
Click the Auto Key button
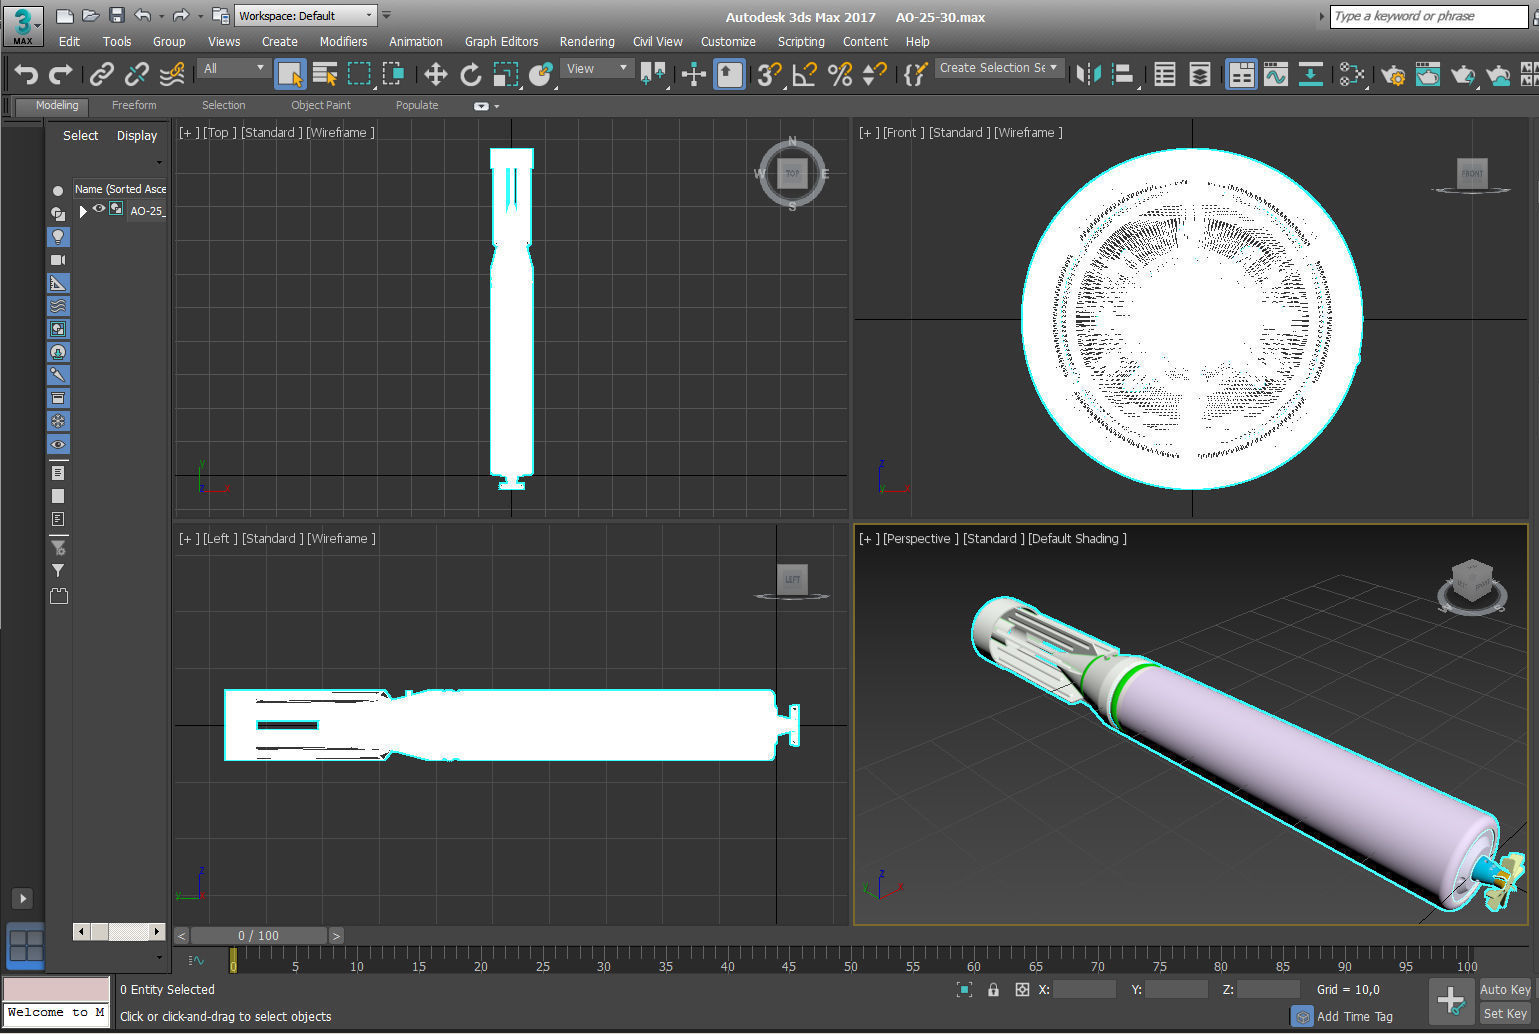[1505, 990]
